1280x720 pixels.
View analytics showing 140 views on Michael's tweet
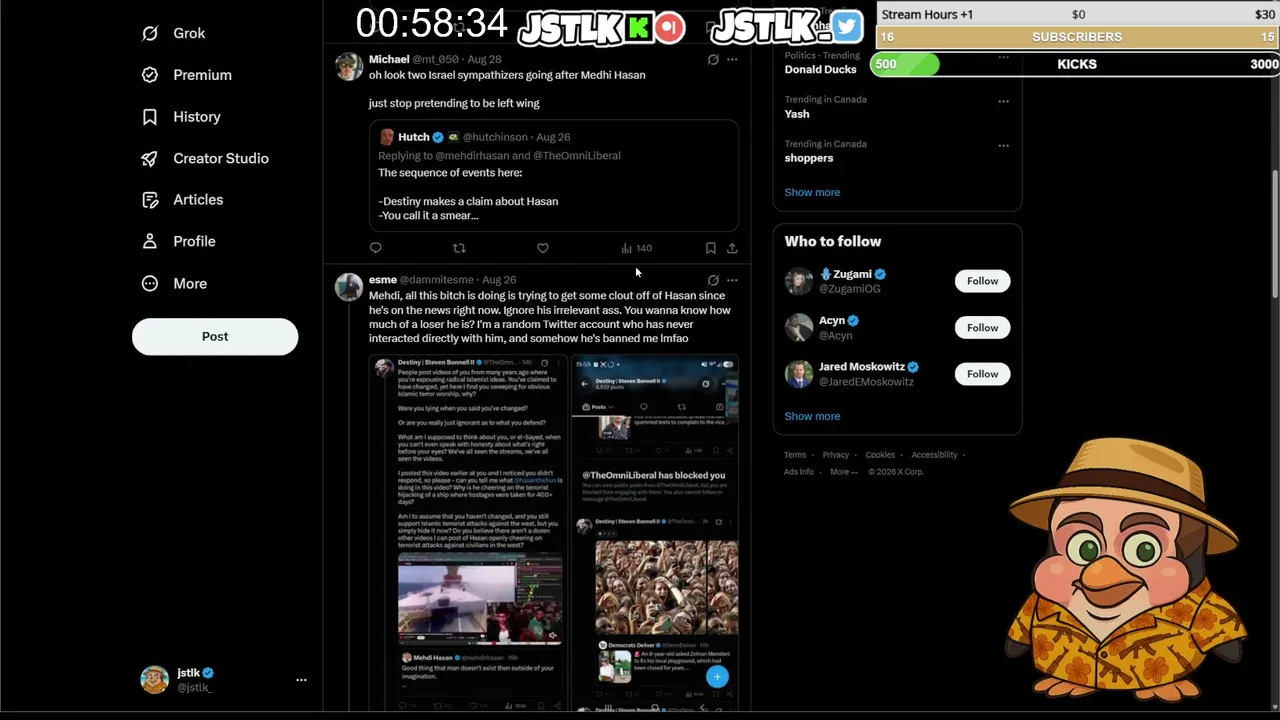(x=636, y=248)
